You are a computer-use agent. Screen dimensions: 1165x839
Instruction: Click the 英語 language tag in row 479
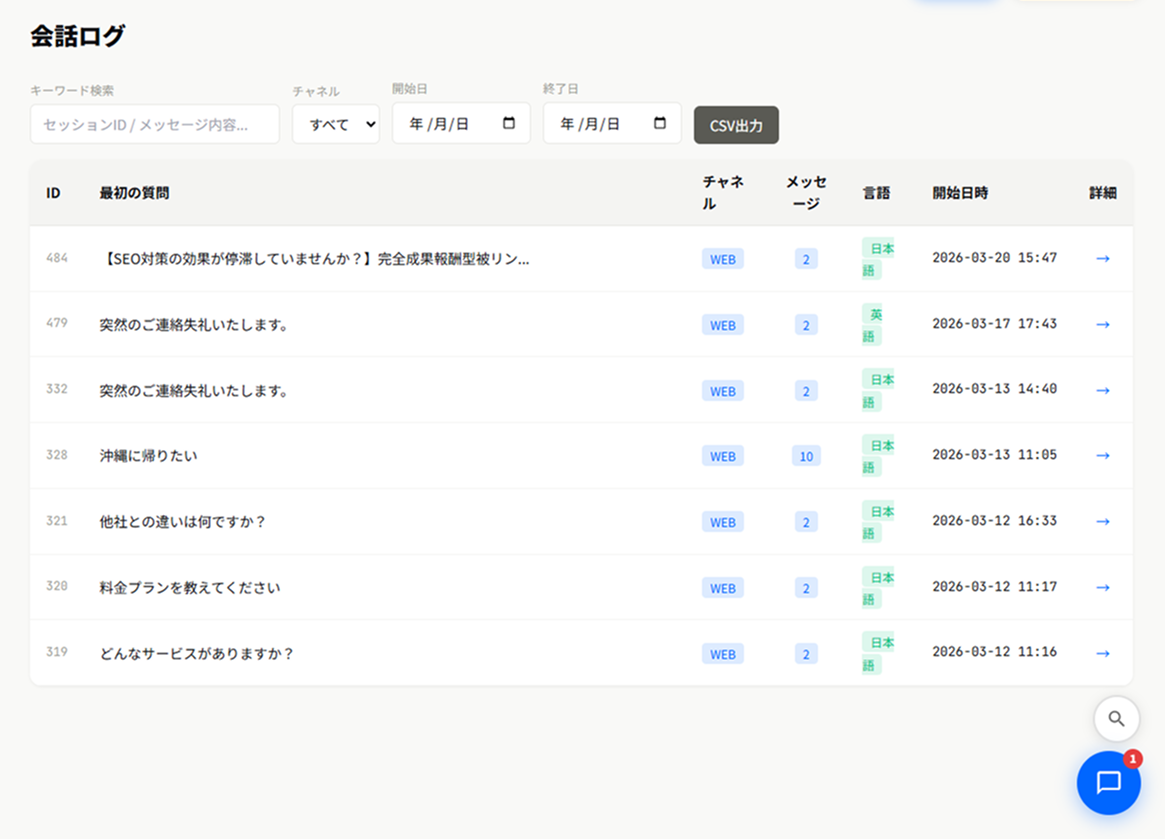pyautogui.click(x=872, y=325)
